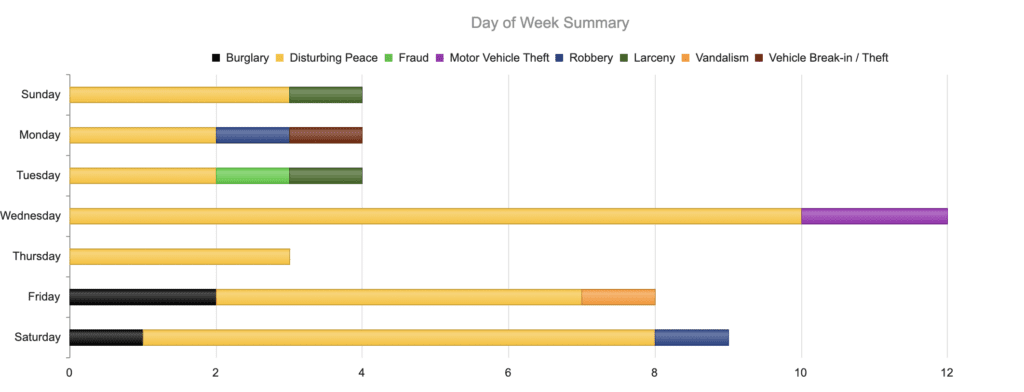Screen dimensions: 1024x392
Task: Click the dark green Larceny legend swatch
Action: (624, 58)
